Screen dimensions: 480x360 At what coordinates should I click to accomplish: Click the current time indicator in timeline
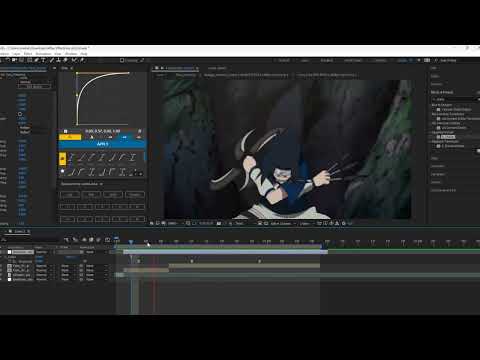[131, 242]
